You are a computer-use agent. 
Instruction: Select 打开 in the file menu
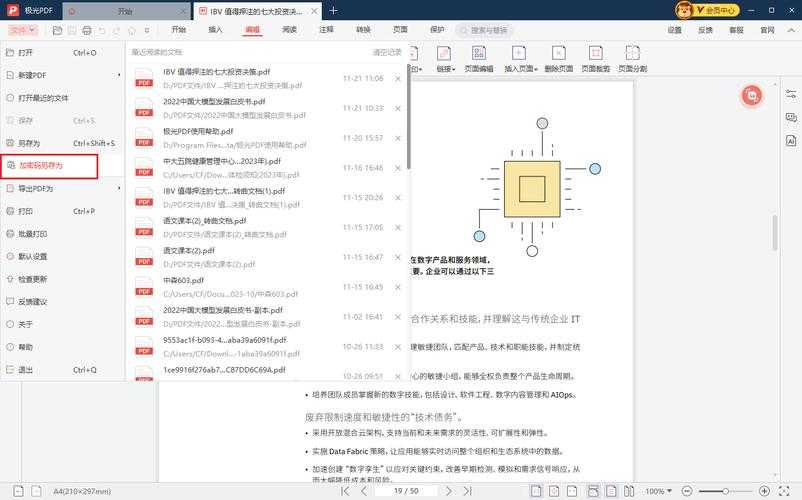tap(62, 53)
